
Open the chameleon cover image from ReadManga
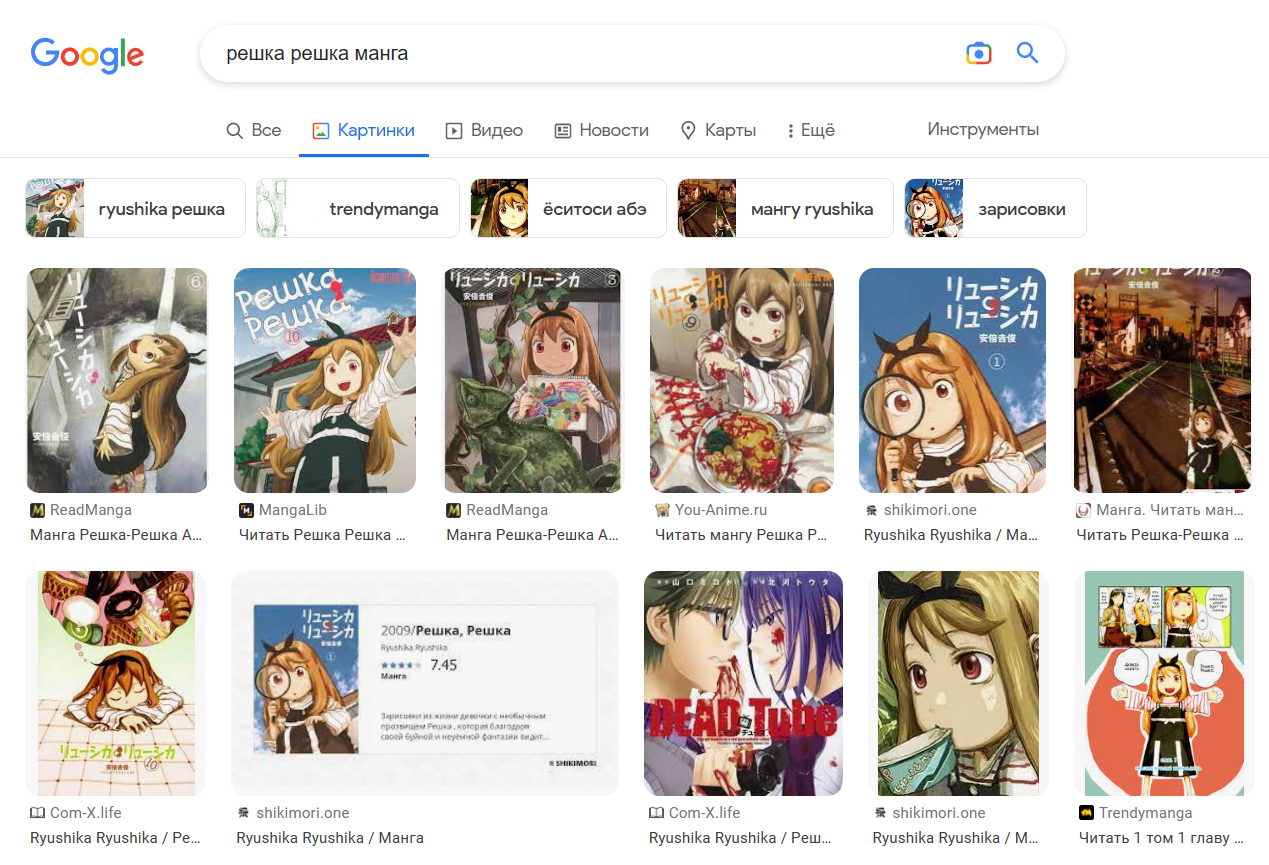click(x=532, y=380)
